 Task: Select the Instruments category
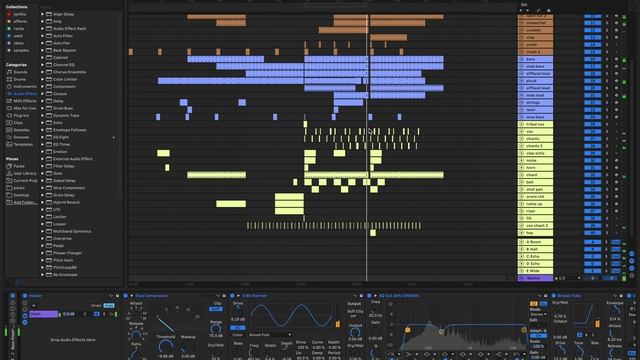pos(22,87)
